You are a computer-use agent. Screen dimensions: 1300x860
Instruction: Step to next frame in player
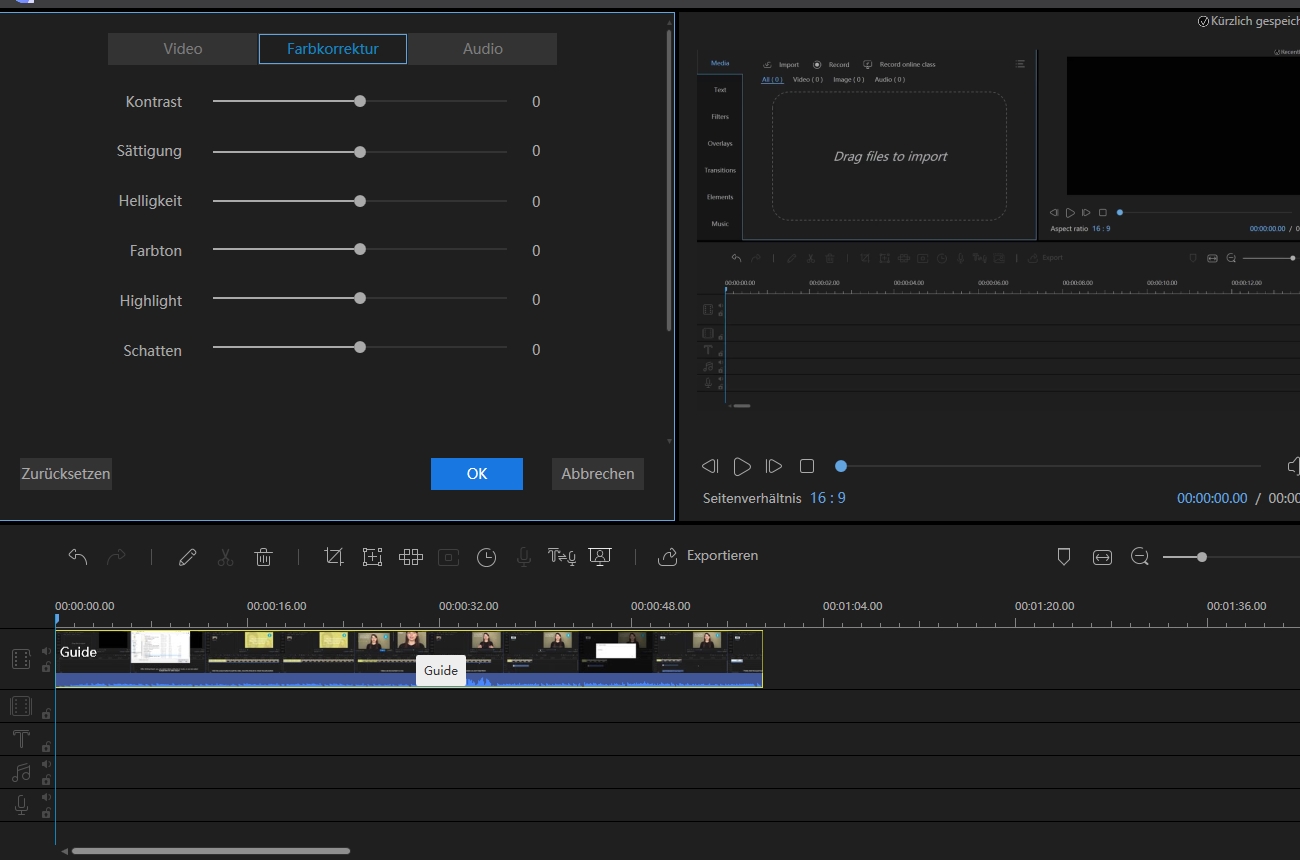coord(773,466)
